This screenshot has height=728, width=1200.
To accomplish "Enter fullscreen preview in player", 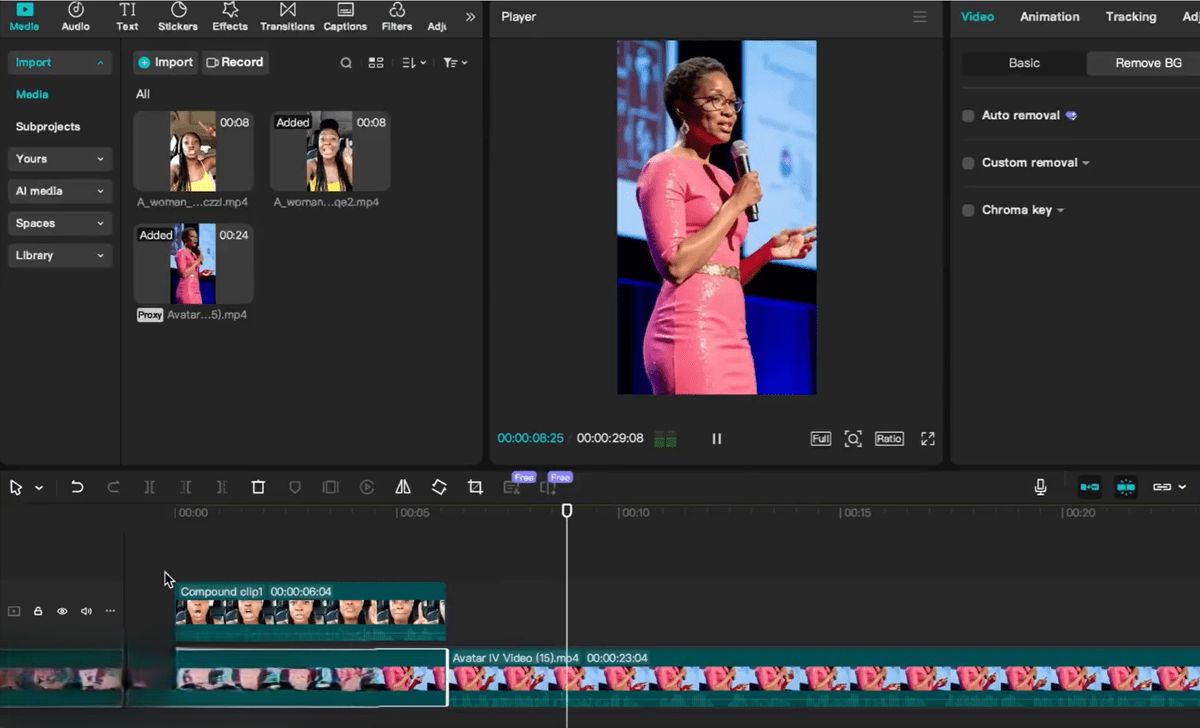I will (927, 439).
